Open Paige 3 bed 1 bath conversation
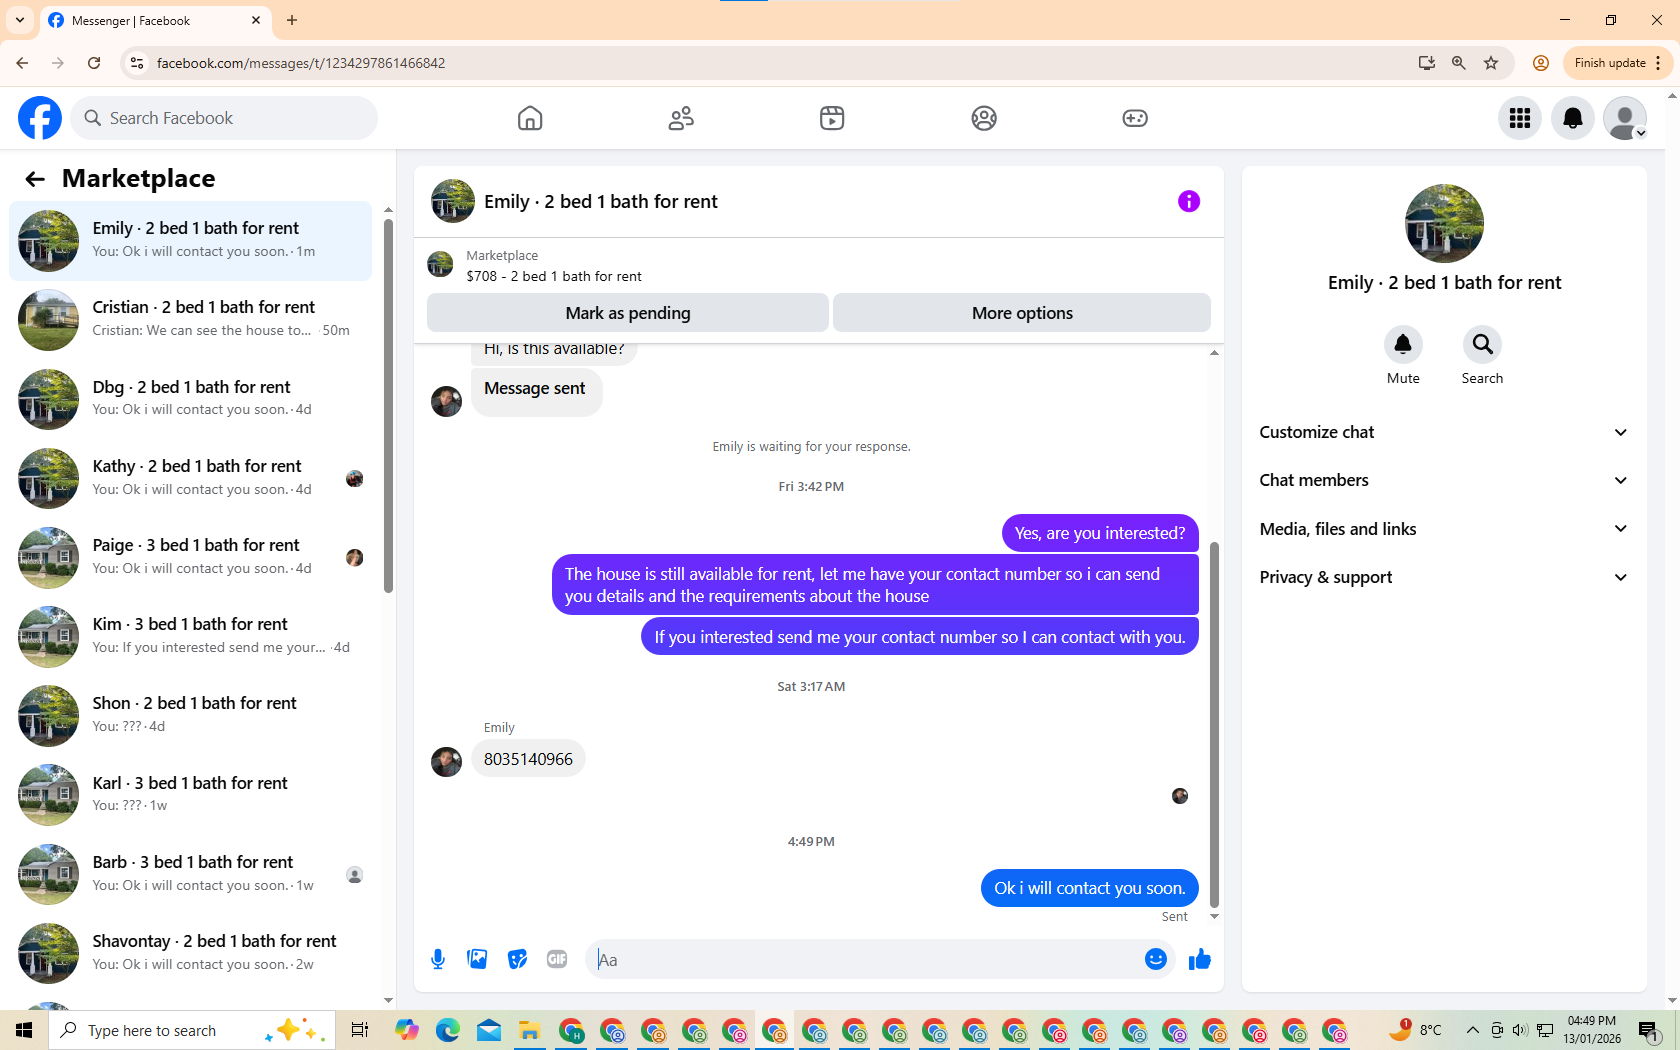Image resolution: width=1680 pixels, height=1050 pixels. (190, 556)
